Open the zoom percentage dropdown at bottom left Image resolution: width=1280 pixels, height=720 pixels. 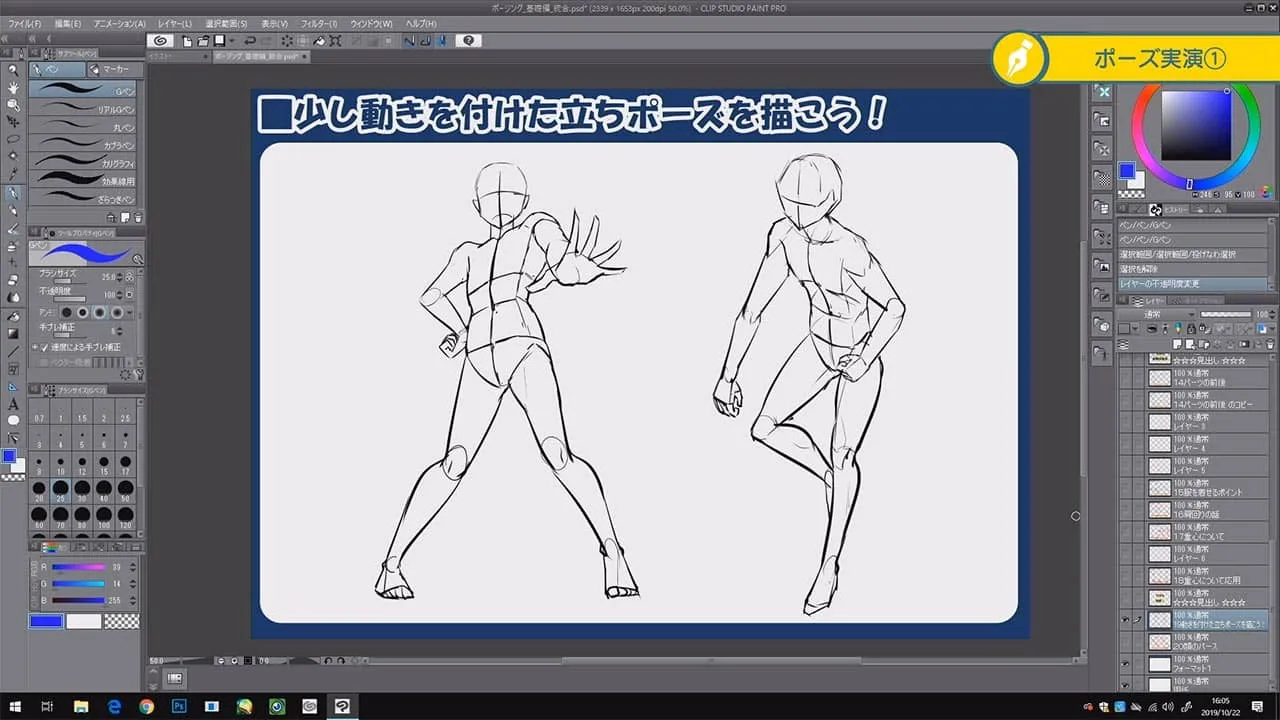pos(160,661)
